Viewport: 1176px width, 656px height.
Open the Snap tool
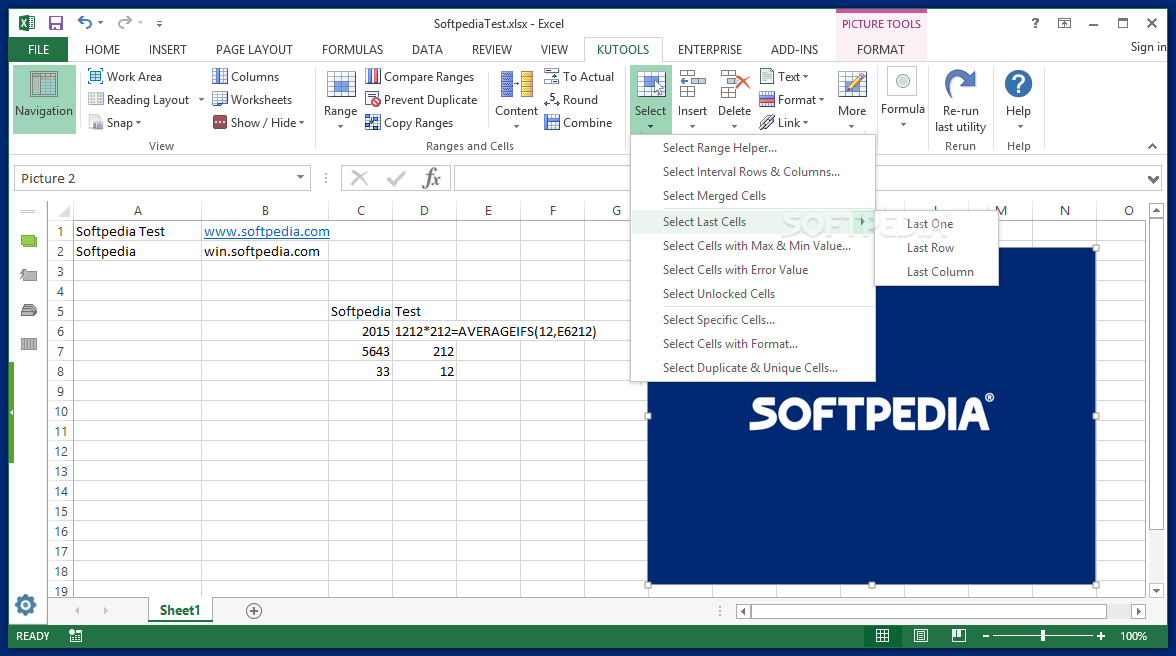115,123
